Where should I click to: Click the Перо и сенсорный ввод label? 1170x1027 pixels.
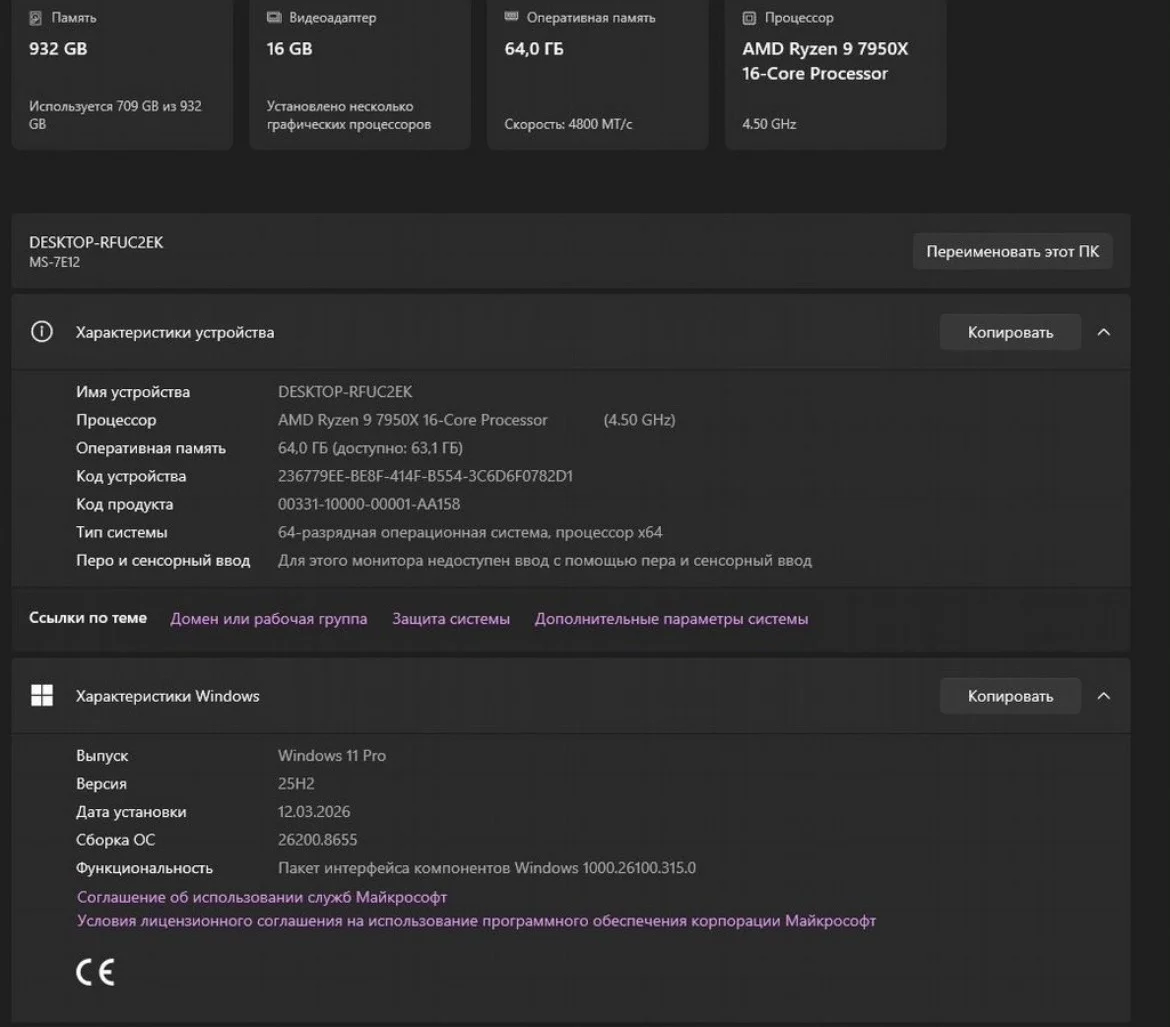(163, 561)
